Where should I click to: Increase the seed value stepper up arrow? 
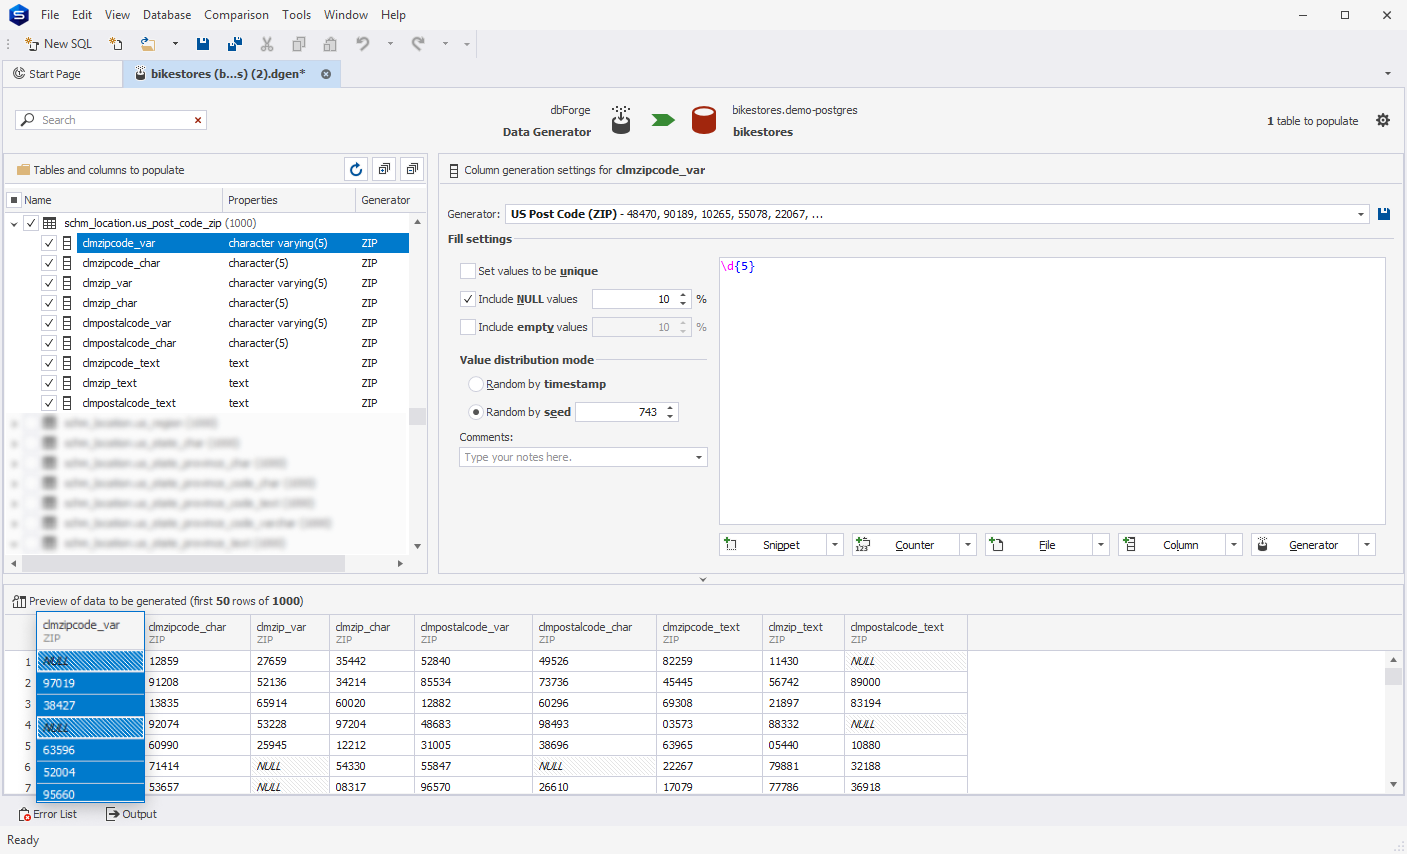pos(670,408)
